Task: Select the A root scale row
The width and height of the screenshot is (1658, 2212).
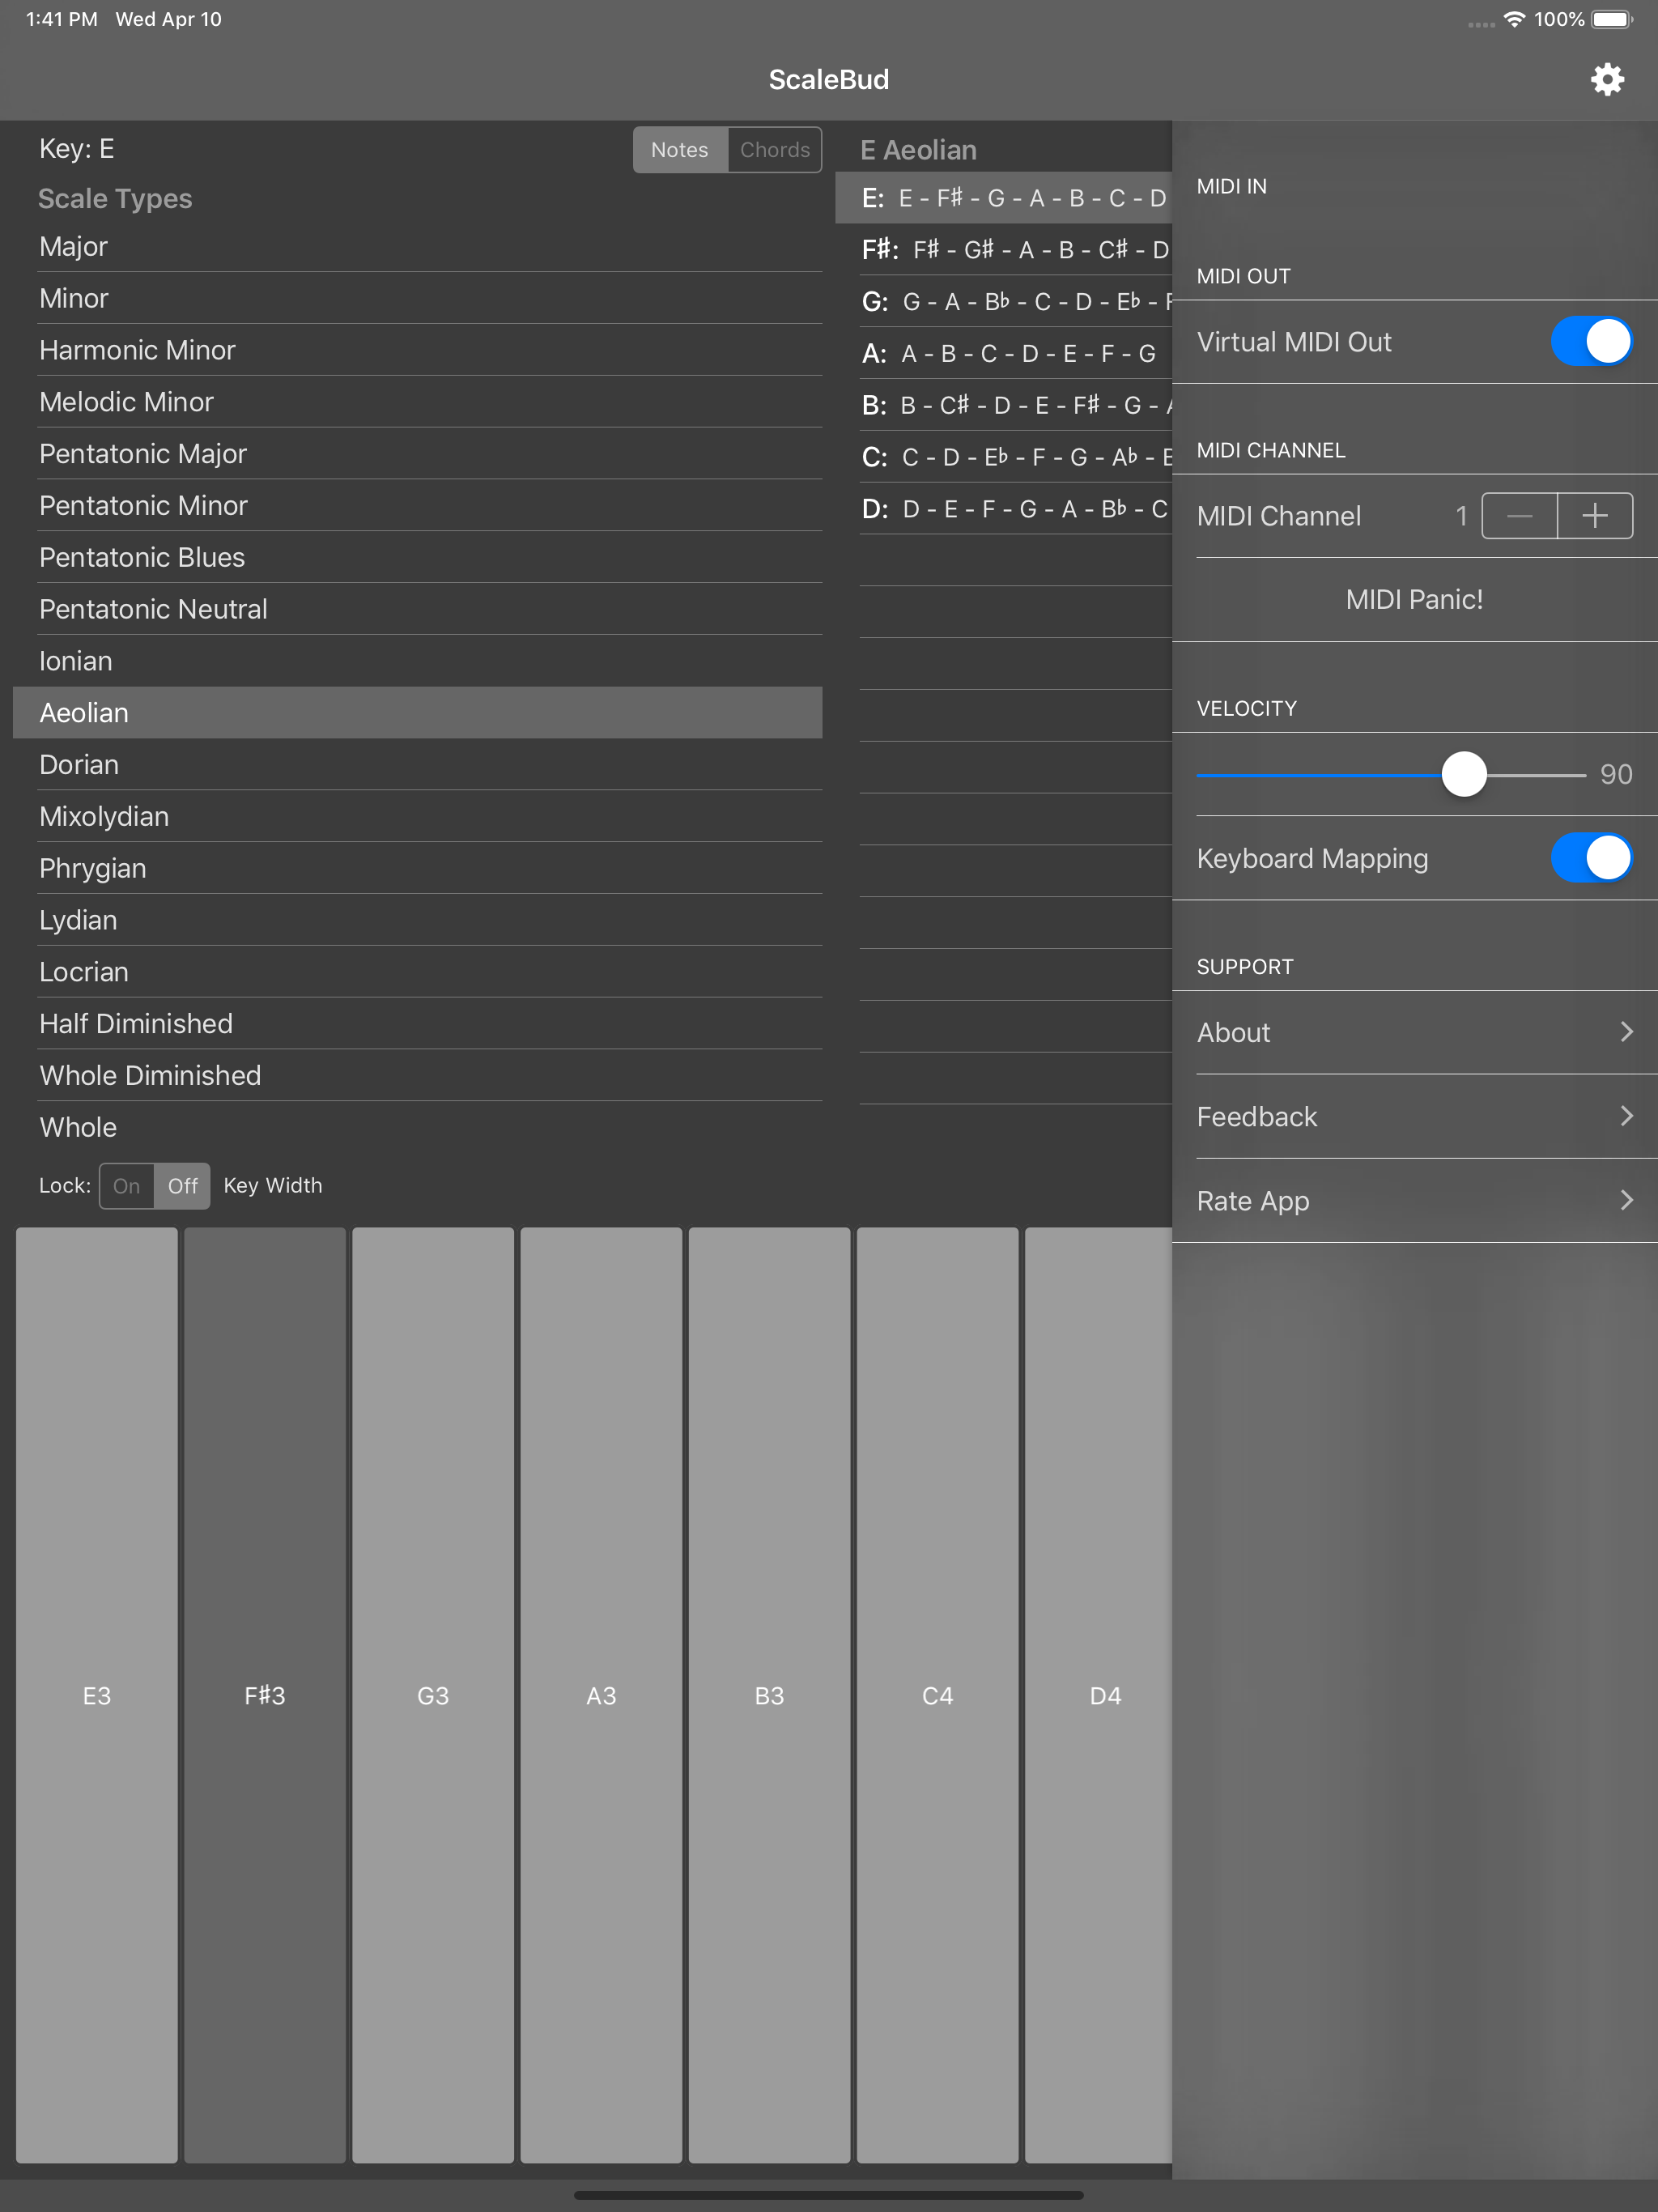Action: click(1004, 354)
